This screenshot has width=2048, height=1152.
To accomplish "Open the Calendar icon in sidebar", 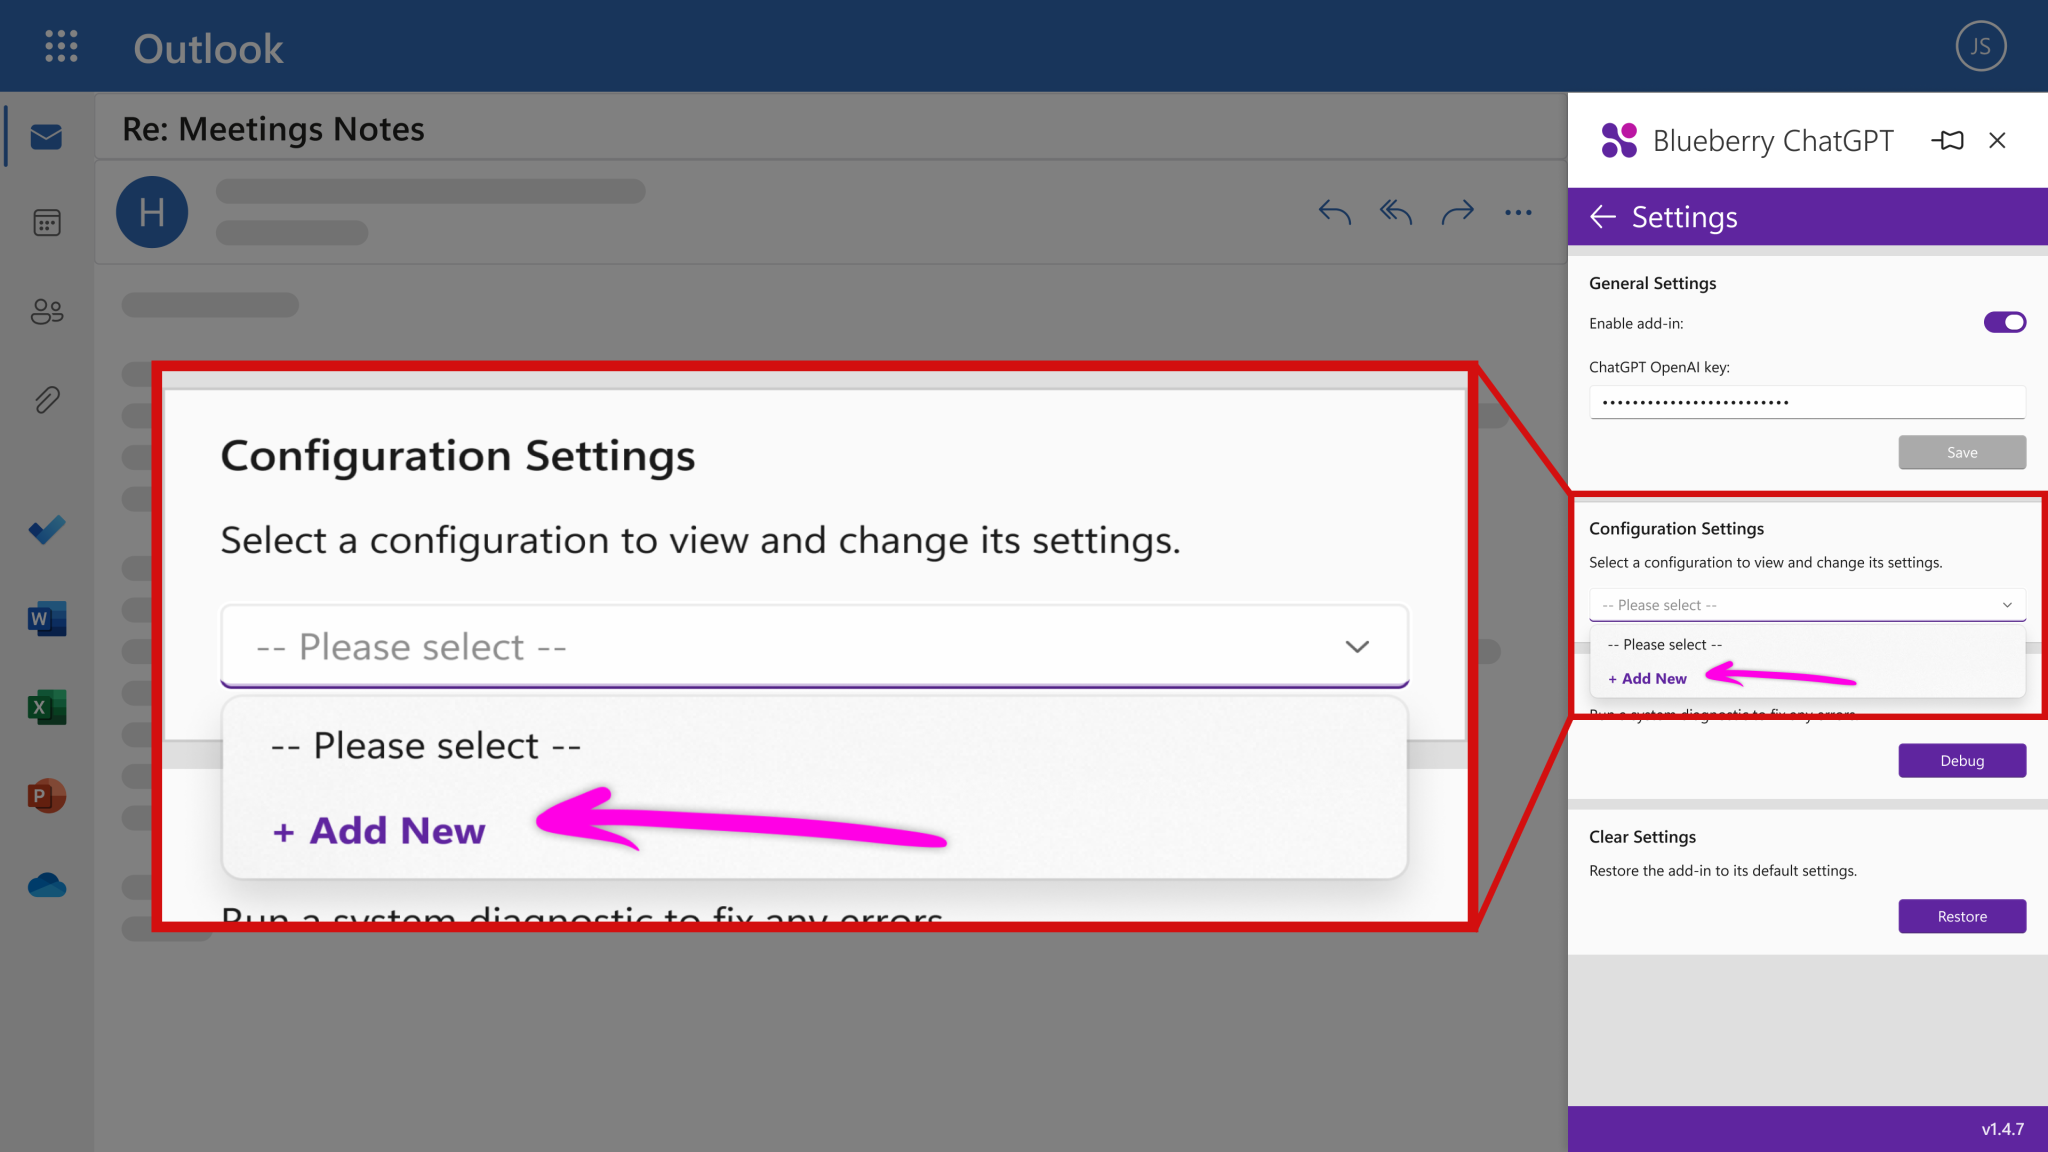I will coord(46,223).
